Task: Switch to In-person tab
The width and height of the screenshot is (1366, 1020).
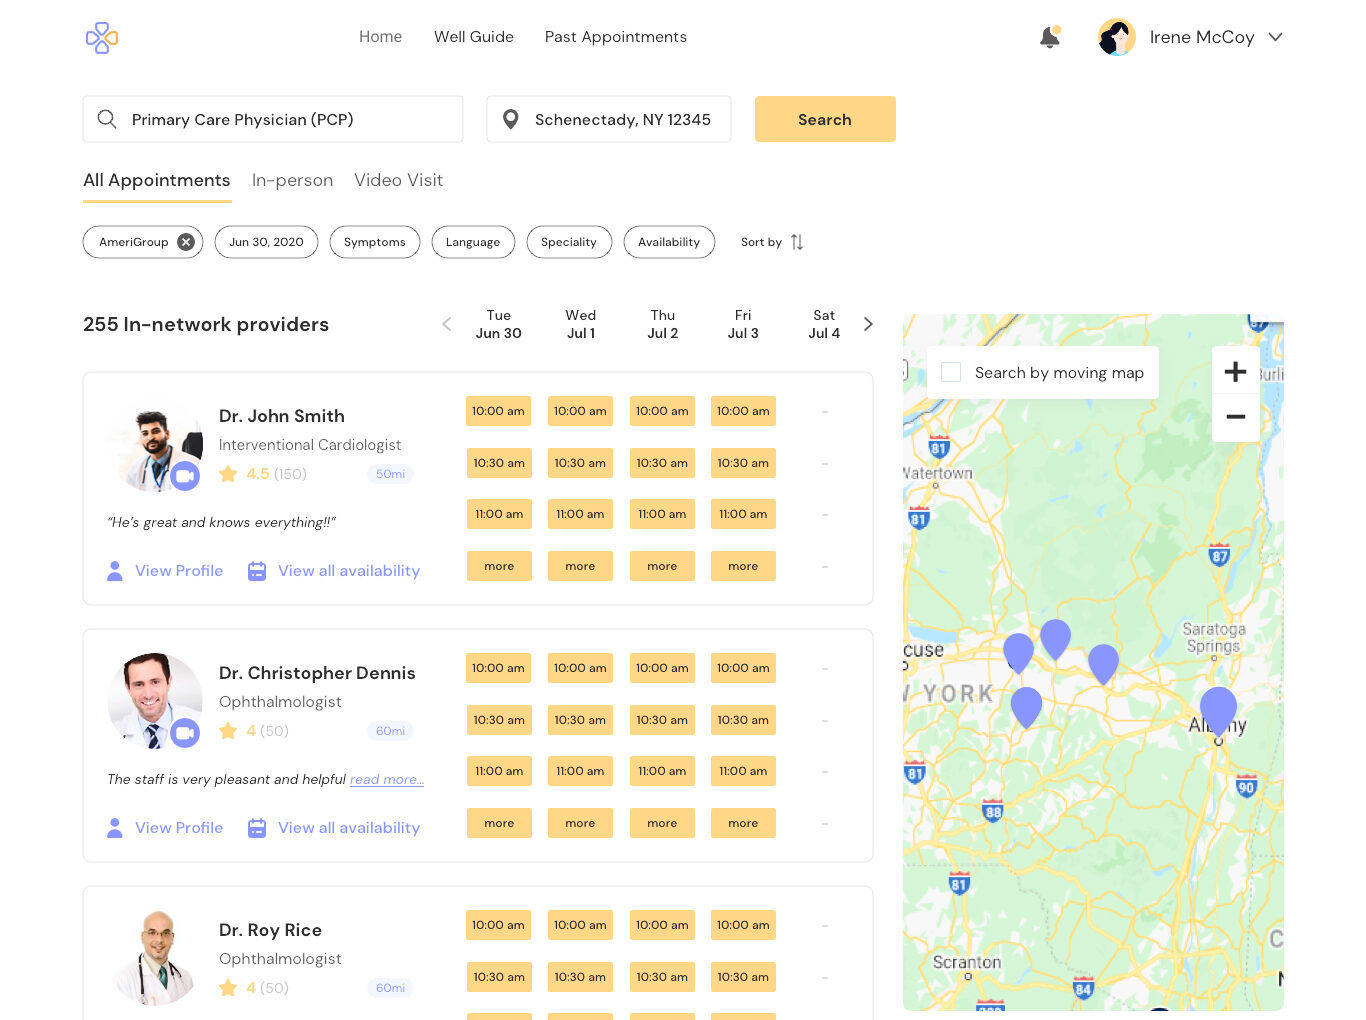Action: pyautogui.click(x=292, y=180)
